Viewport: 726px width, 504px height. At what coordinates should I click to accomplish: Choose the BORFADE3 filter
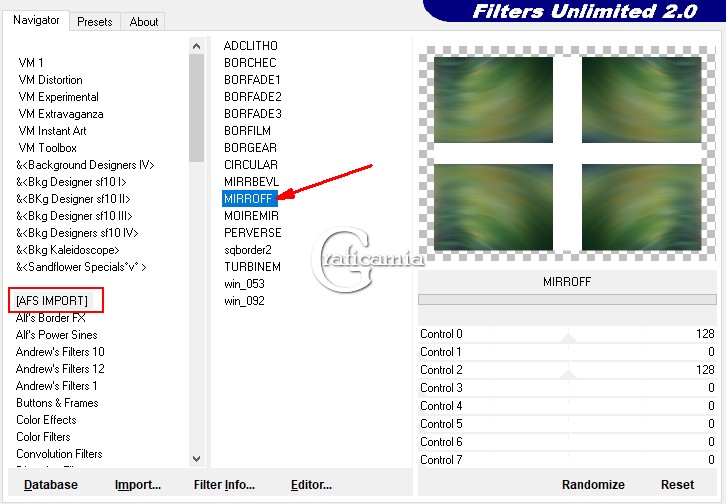(x=253, y=114)
